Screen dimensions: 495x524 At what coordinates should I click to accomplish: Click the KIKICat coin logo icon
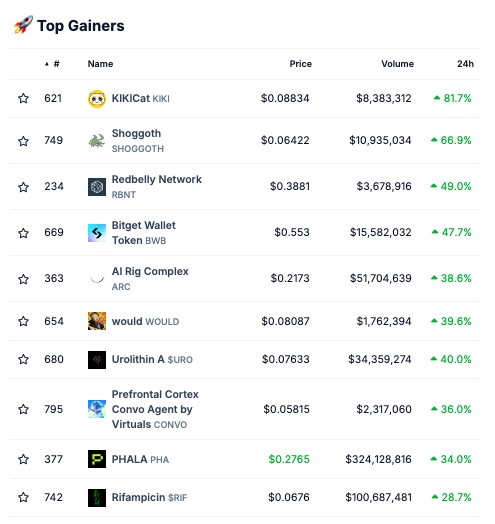[97, 99]
